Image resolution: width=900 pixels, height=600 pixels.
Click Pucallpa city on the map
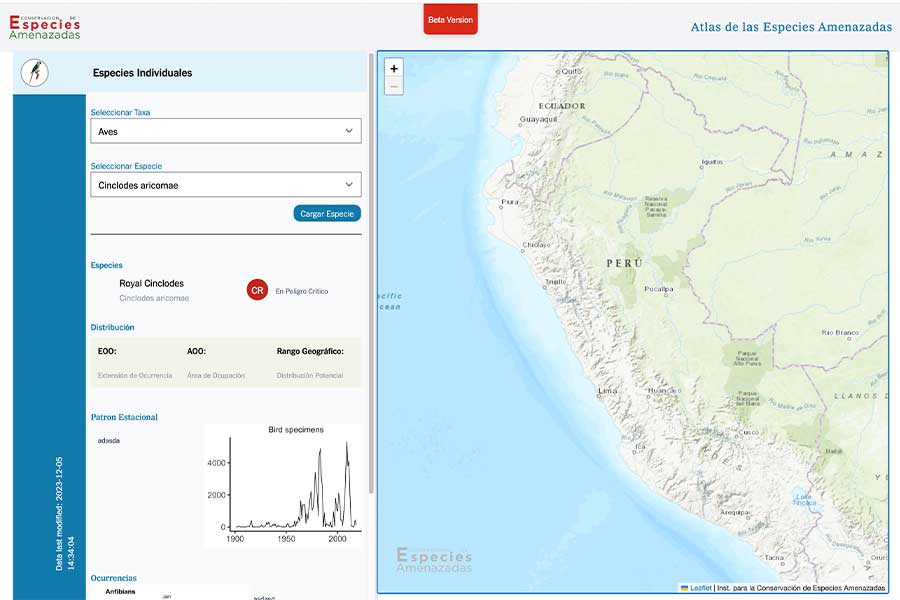point(658,289)
